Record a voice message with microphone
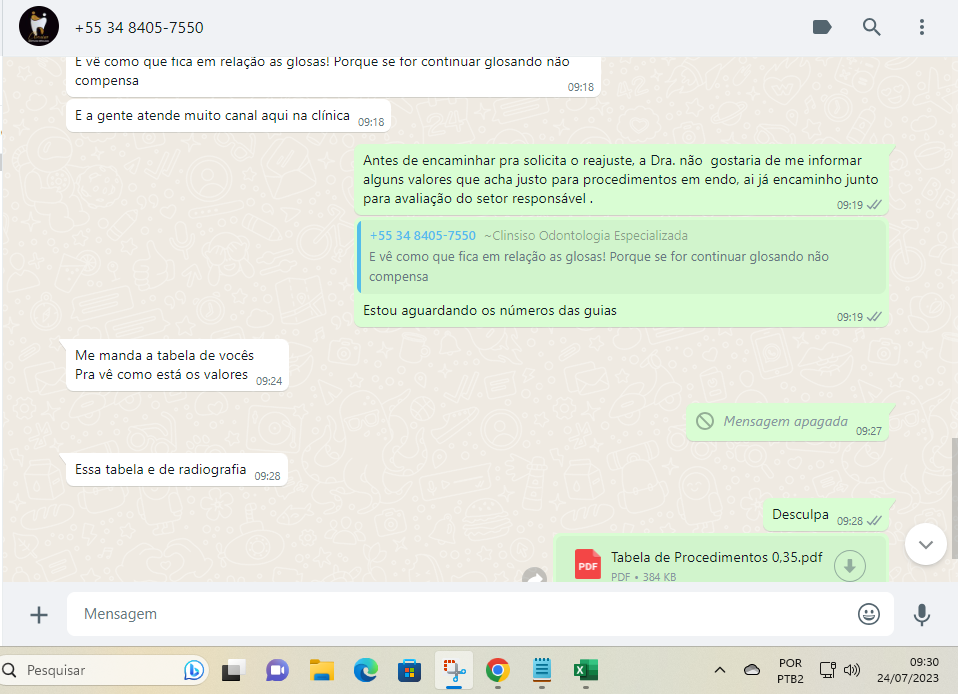Viewport: 958px width, 694px height. click(x=921, y=615)
